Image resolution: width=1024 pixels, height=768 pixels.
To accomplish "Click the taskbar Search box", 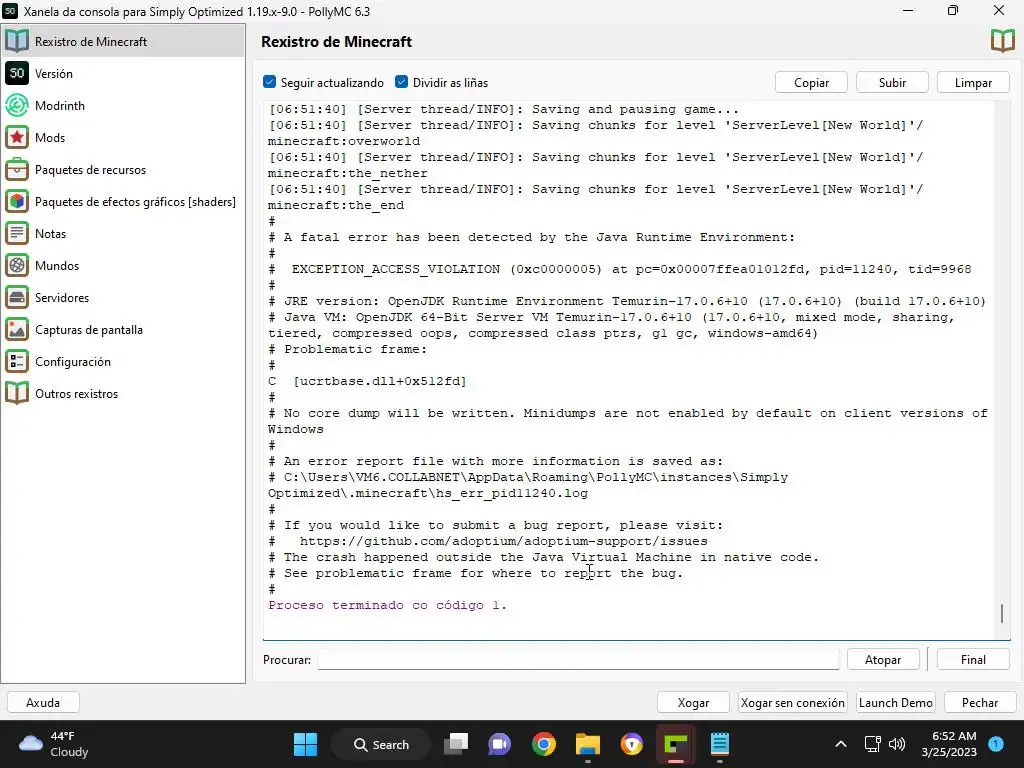I will (x=381, y=744).
